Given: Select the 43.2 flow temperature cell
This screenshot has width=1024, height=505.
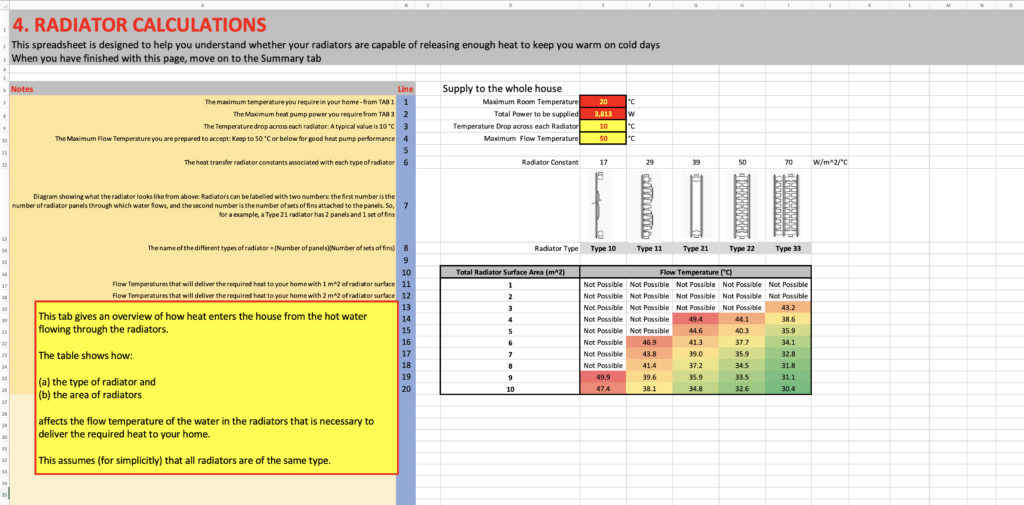Looking at the screenshot, I should coord(788,307).
